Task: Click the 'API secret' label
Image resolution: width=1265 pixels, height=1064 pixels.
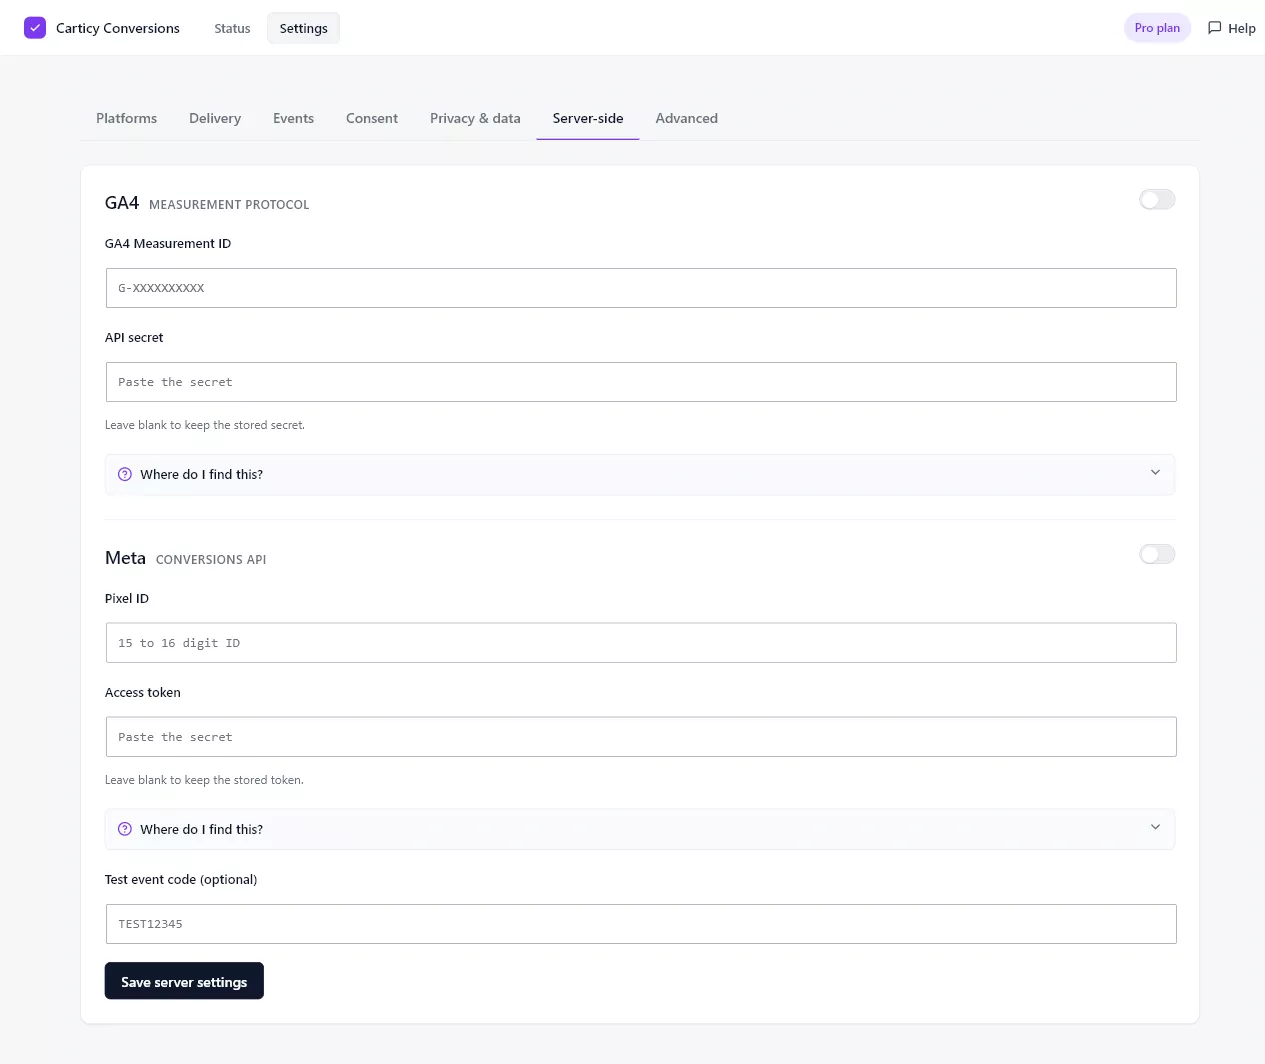Action: pyautogui.click(x=134, y=337)
